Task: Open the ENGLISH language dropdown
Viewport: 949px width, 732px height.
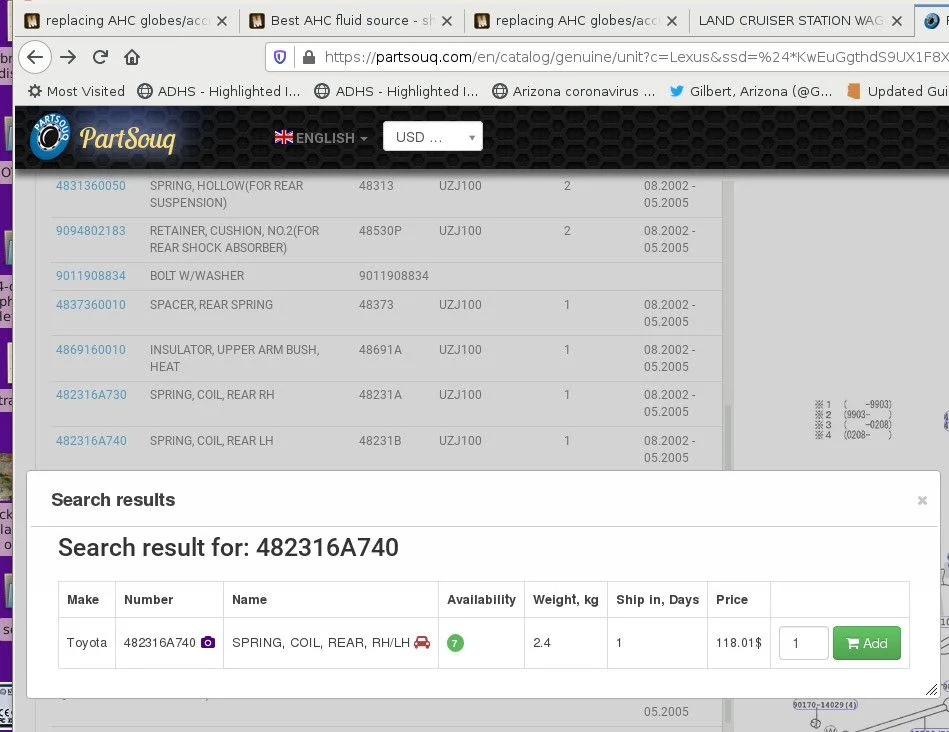Action: pyautogui.click(x=321, y=138)
